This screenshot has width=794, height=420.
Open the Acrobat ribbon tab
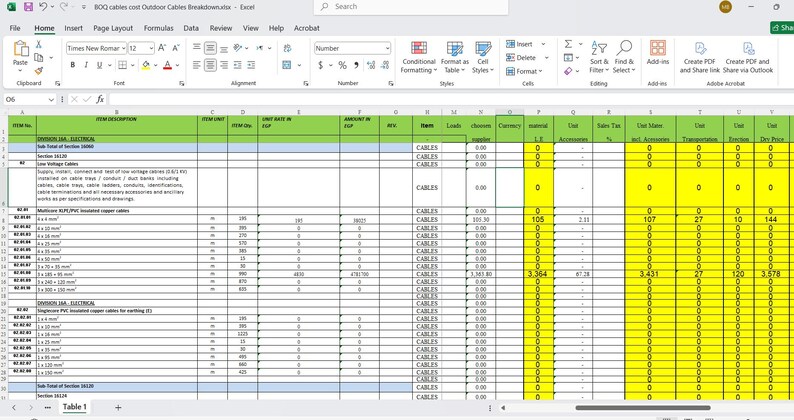click(306, 28)
